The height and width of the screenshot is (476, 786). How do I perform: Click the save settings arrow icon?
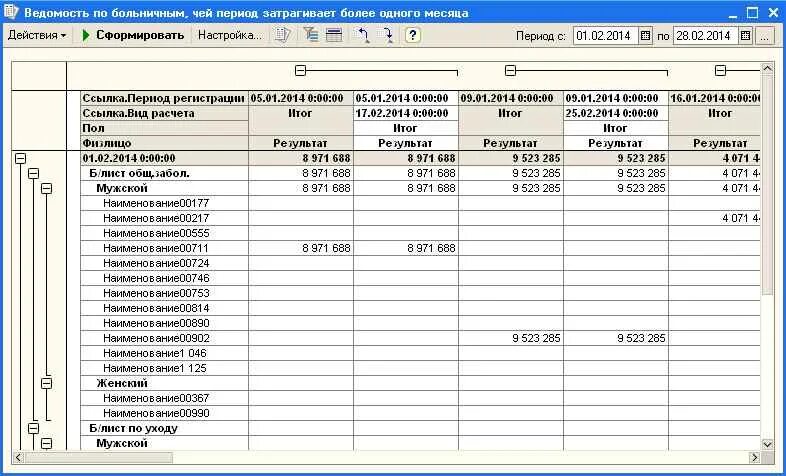[387, 35]
